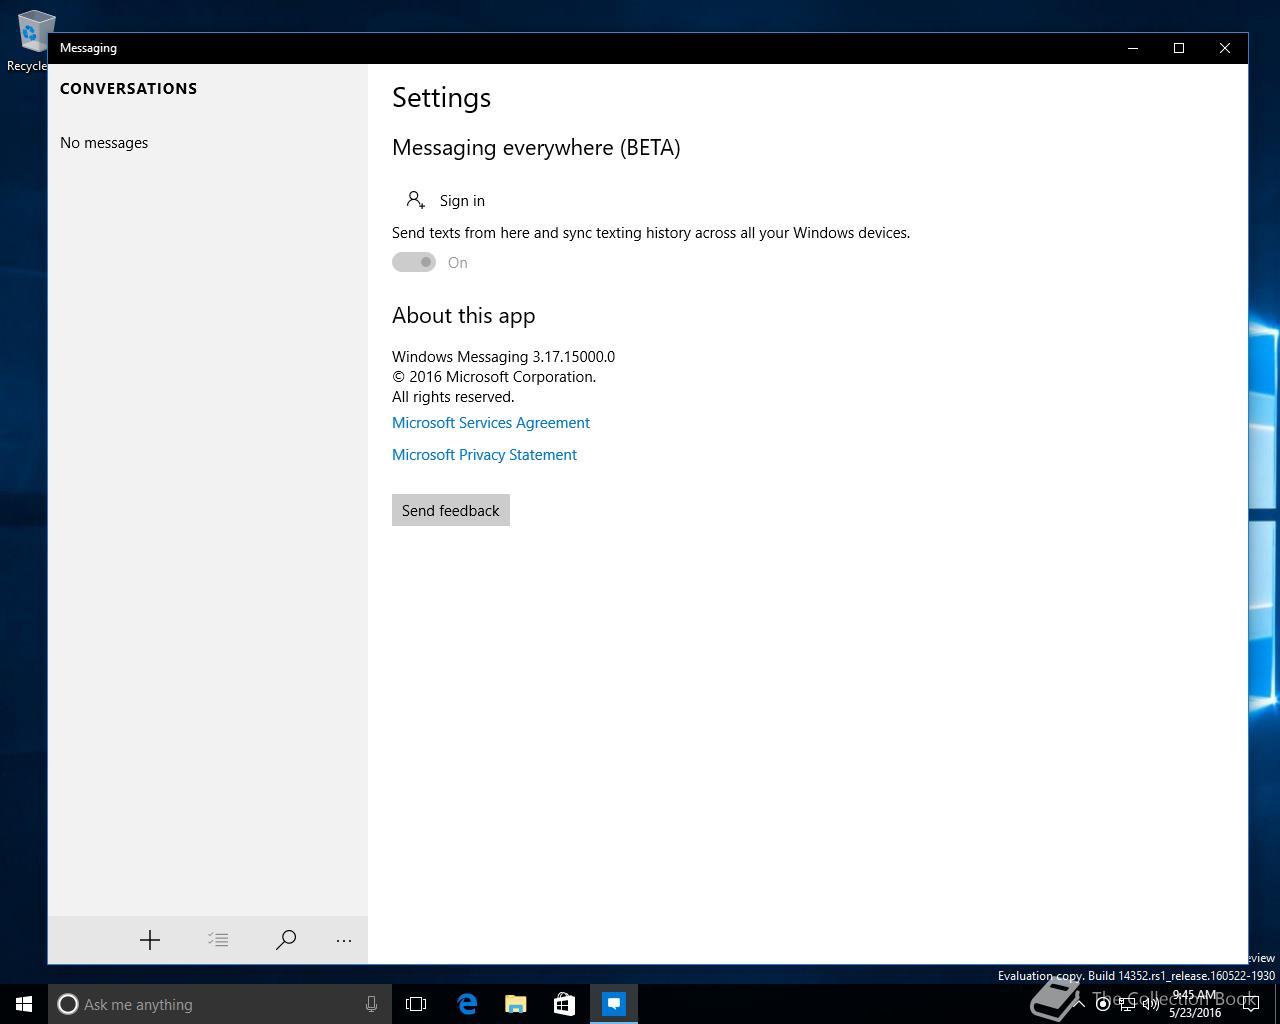Image resolution: width=1280 pixels, height=1024 pixels.
Task: Click the Messaging everywhere (BETA) heading
Action: pyautogui.click(x=536, y=148)
